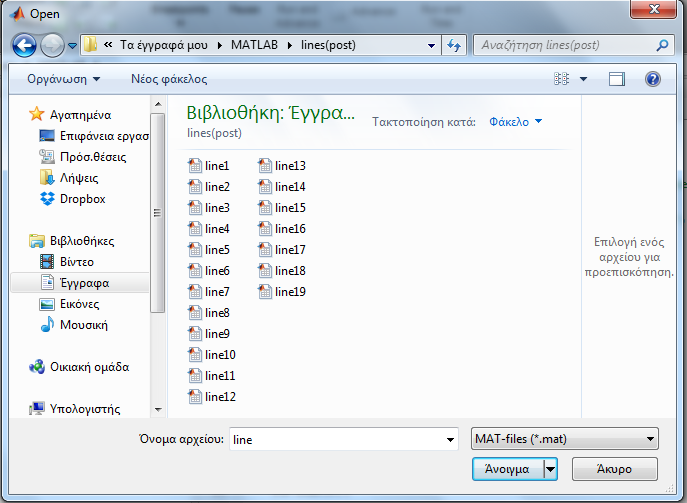
Task: Toggle the preview pane button
Action: pyautogui.click(x=616, y=79)
